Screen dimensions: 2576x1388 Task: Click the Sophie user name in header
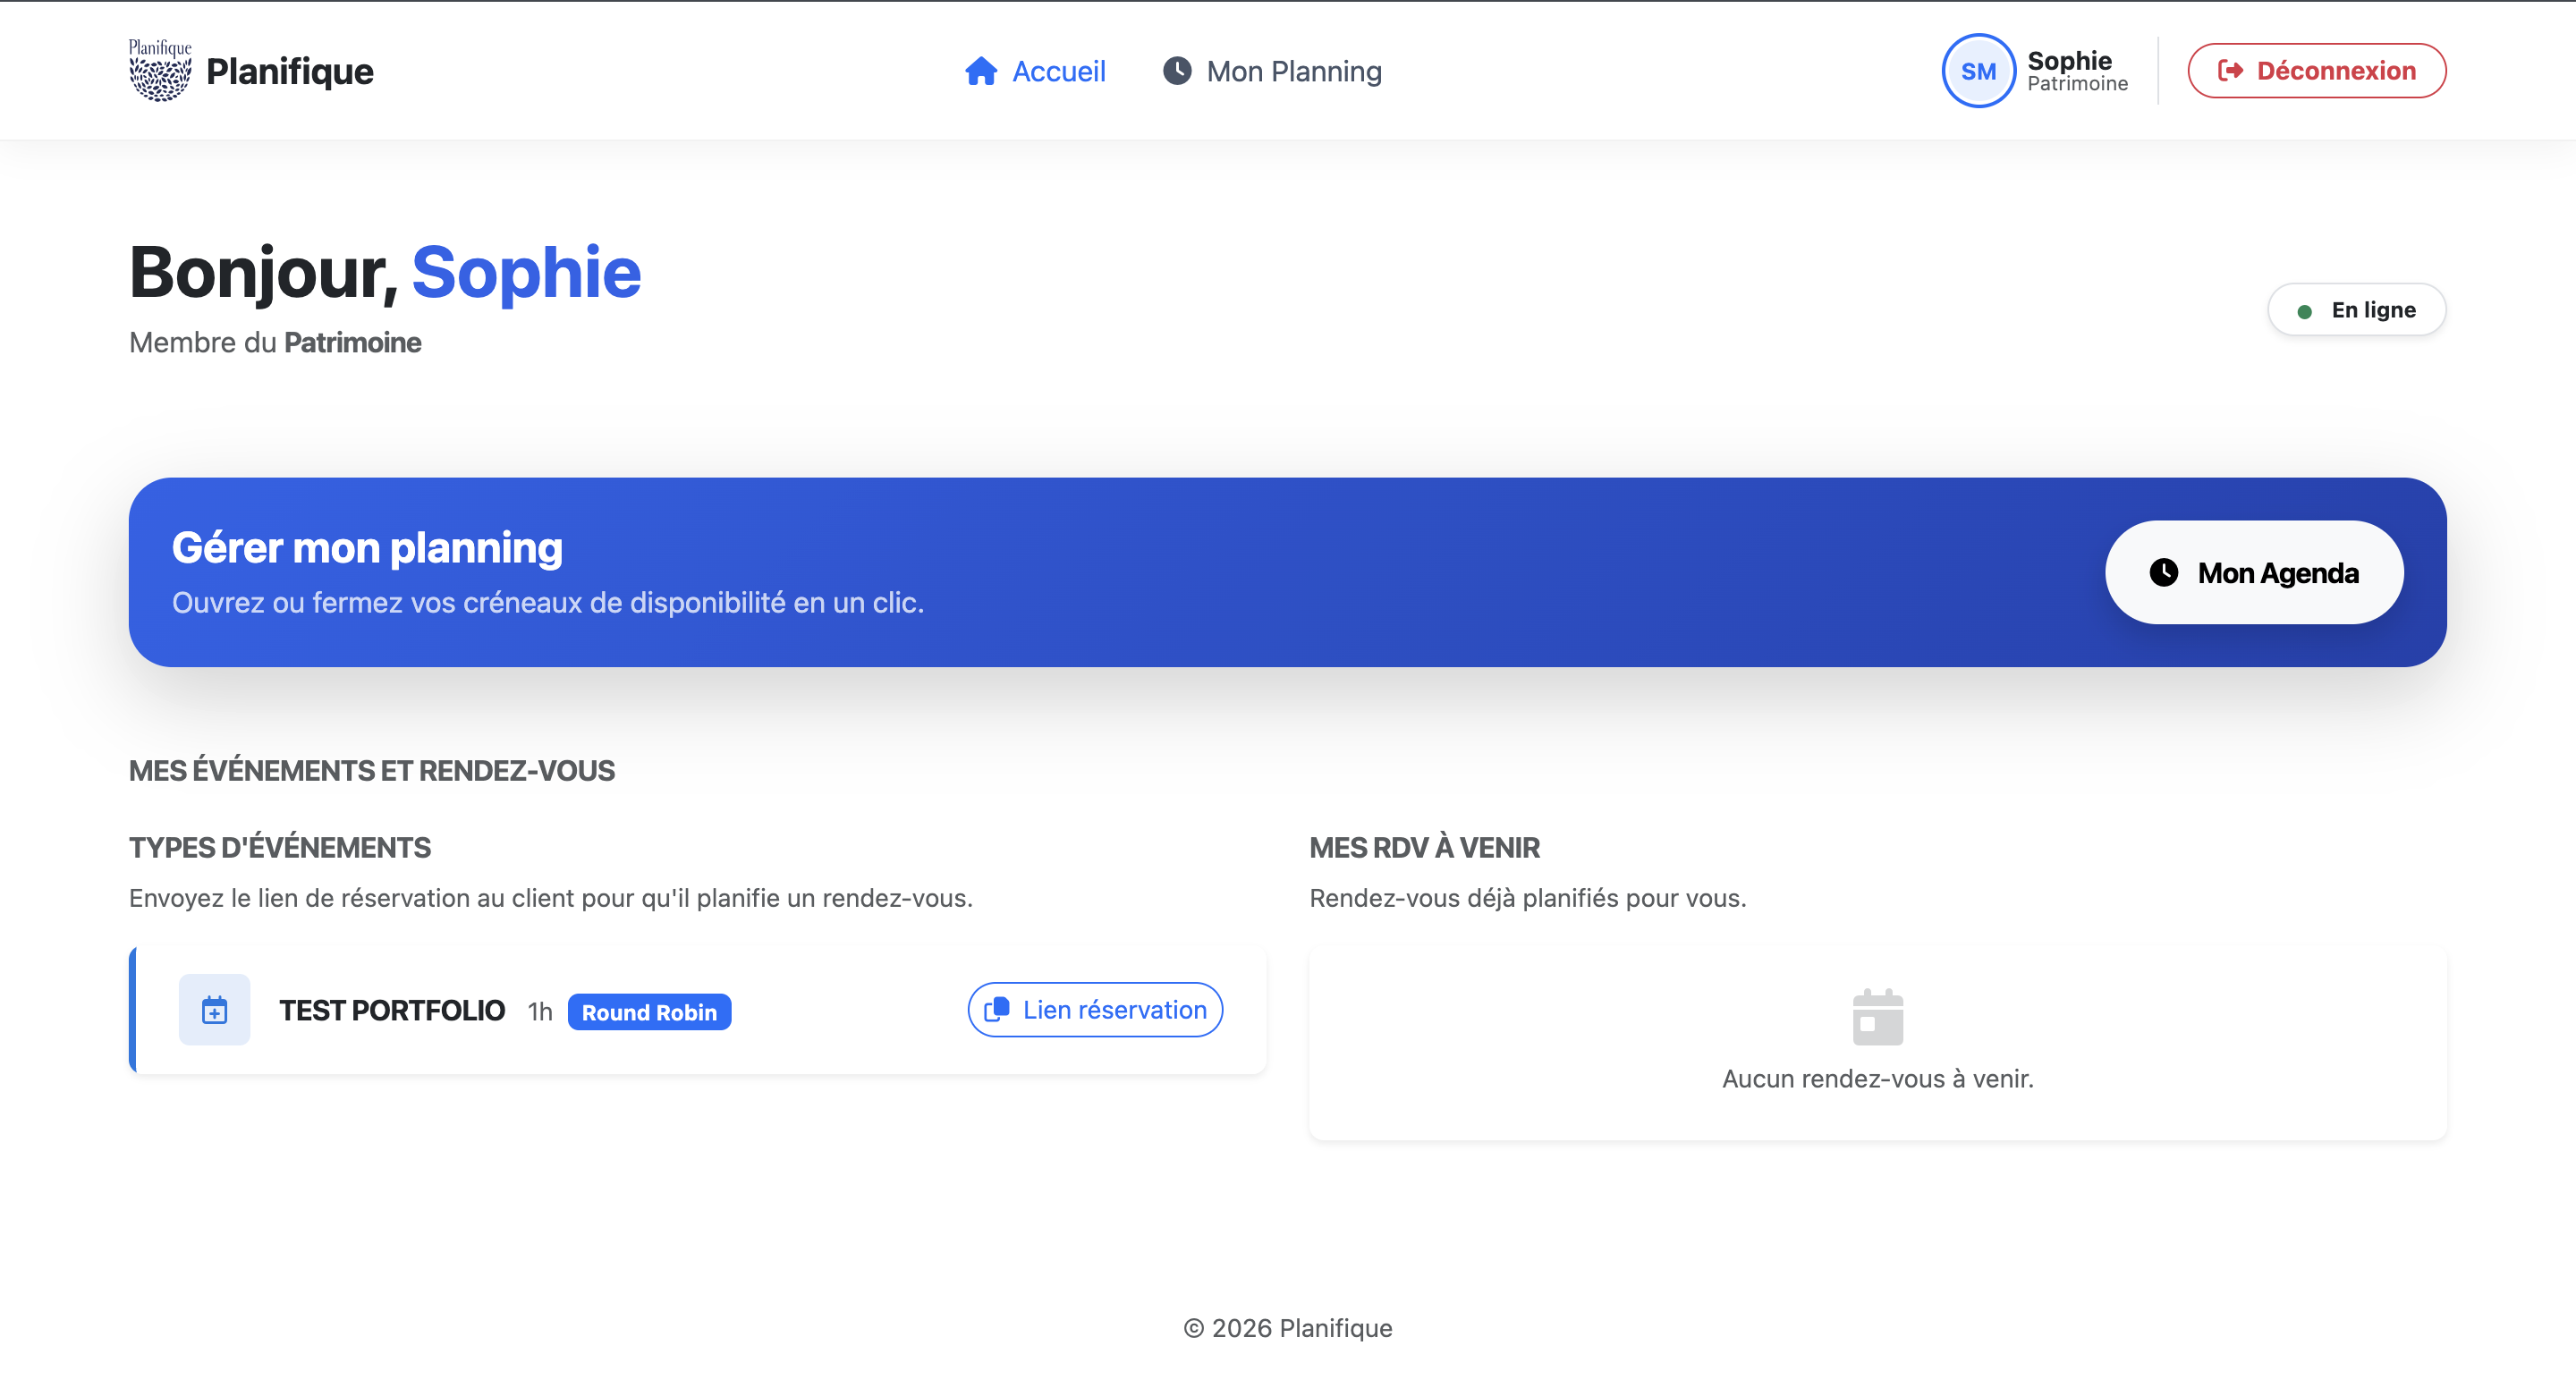point(2069,60)
